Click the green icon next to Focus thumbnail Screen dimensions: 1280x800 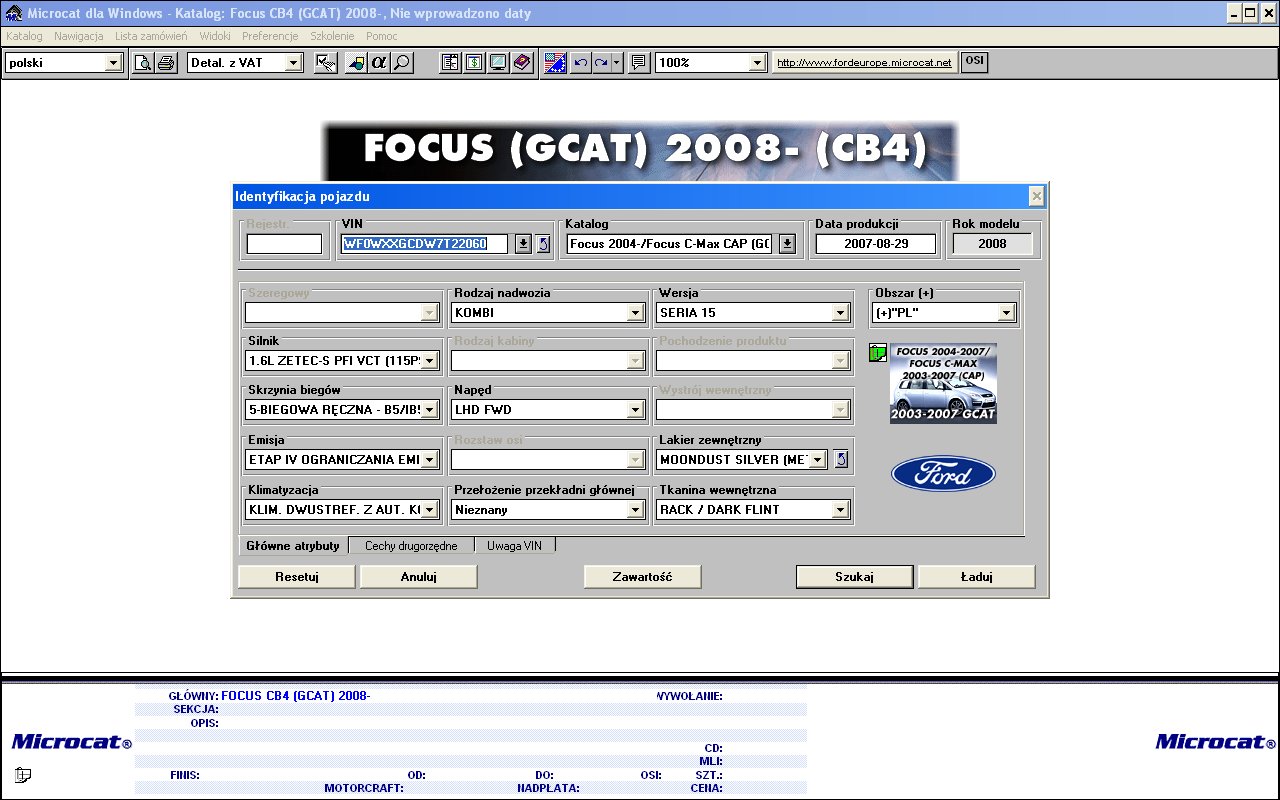pos(878,353)
